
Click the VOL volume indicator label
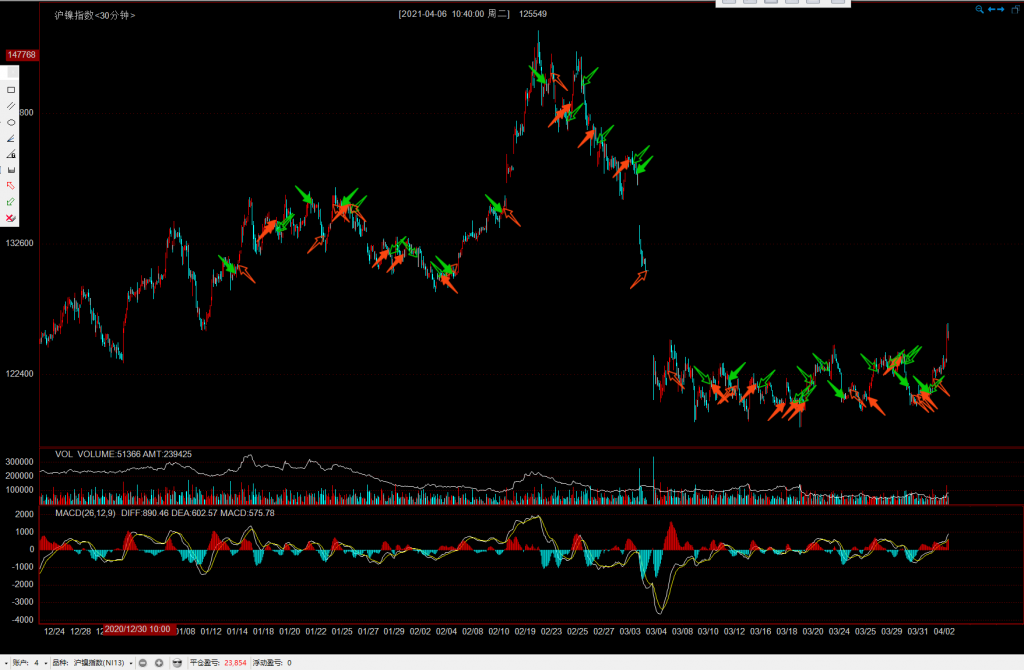[64, 454]
